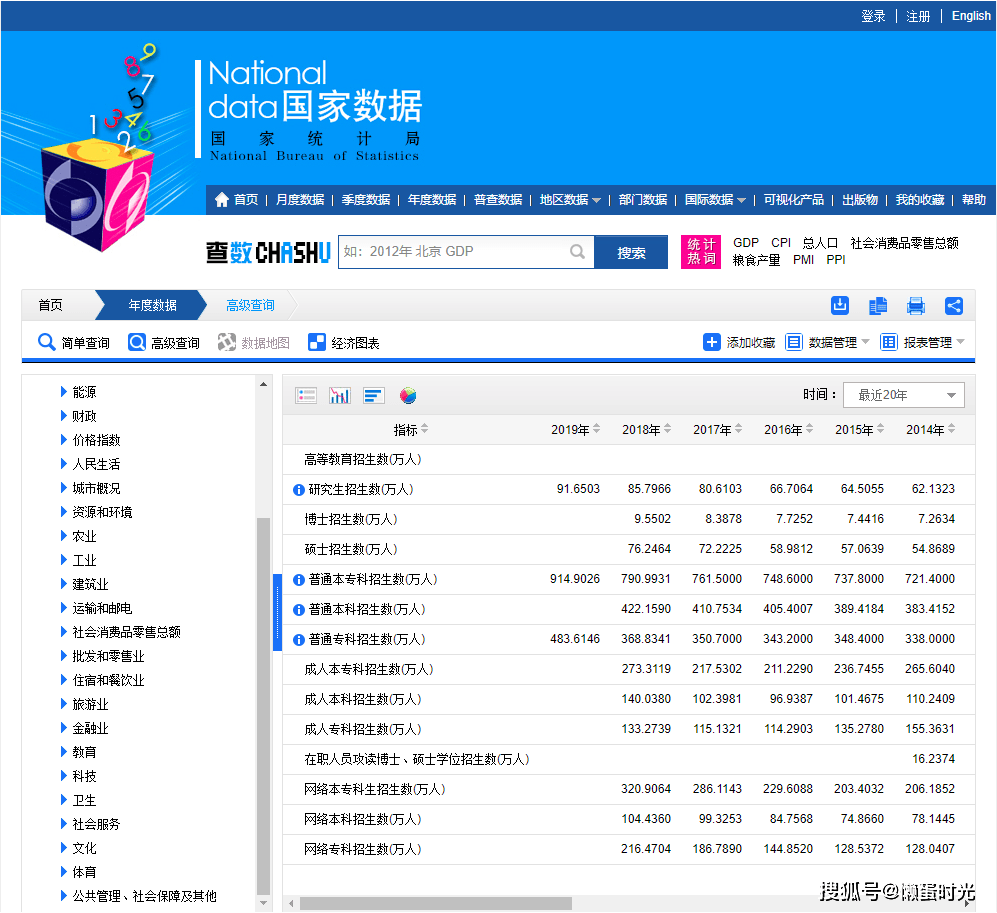Switch to the pie chart view
The image size is (997, 913).
tap(407, 395)
